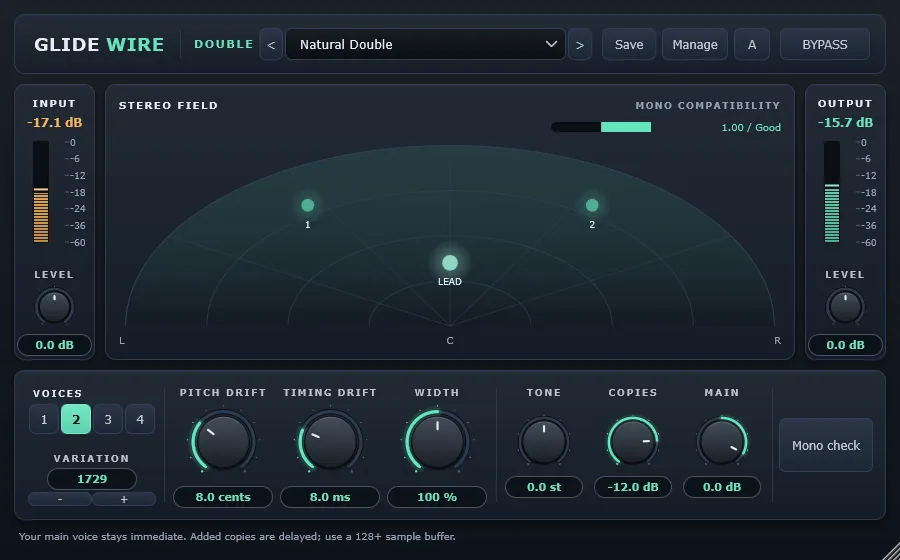Click the '-15.7 dB' output reading

point(845,123)
